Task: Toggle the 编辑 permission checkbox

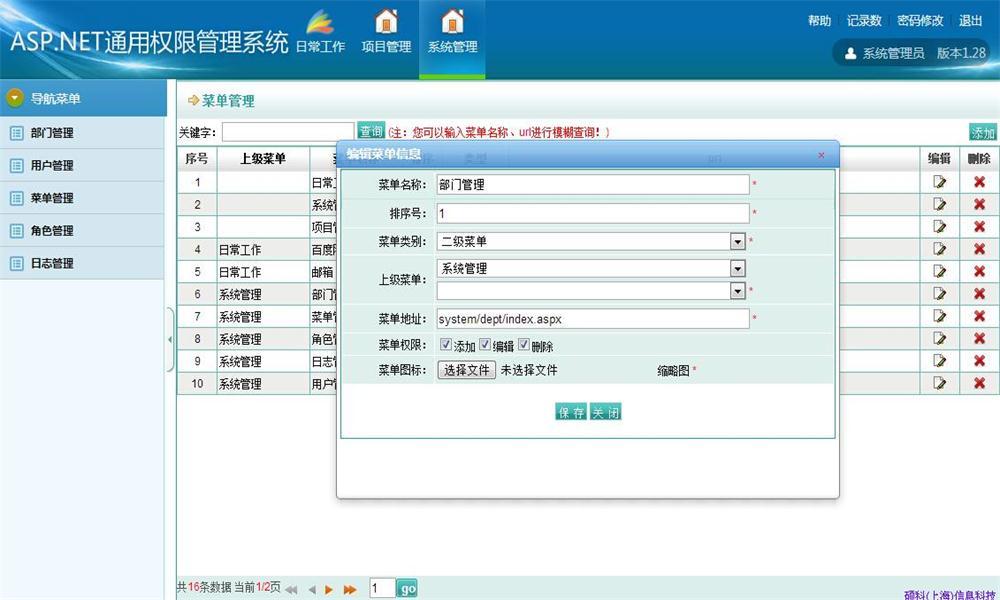Action: [485, 344]
